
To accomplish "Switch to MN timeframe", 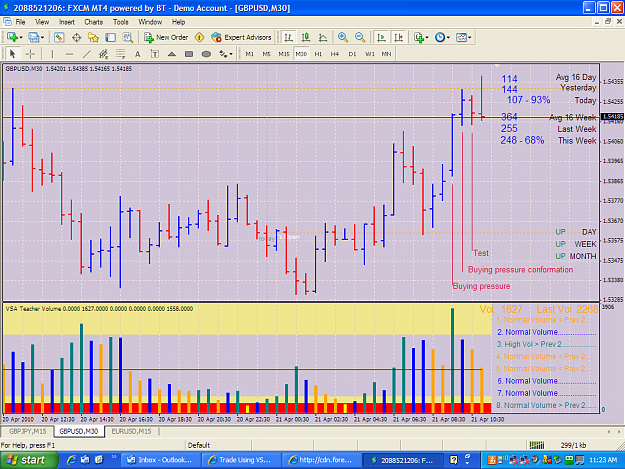I will tap(386, 54).
